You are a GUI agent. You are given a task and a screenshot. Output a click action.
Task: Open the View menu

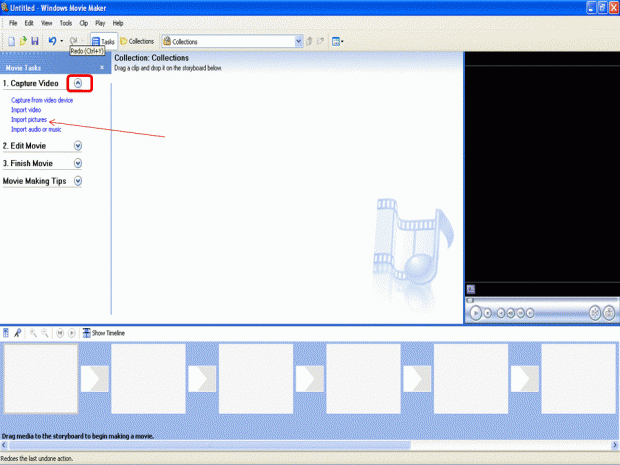click(x=47, y=23)
